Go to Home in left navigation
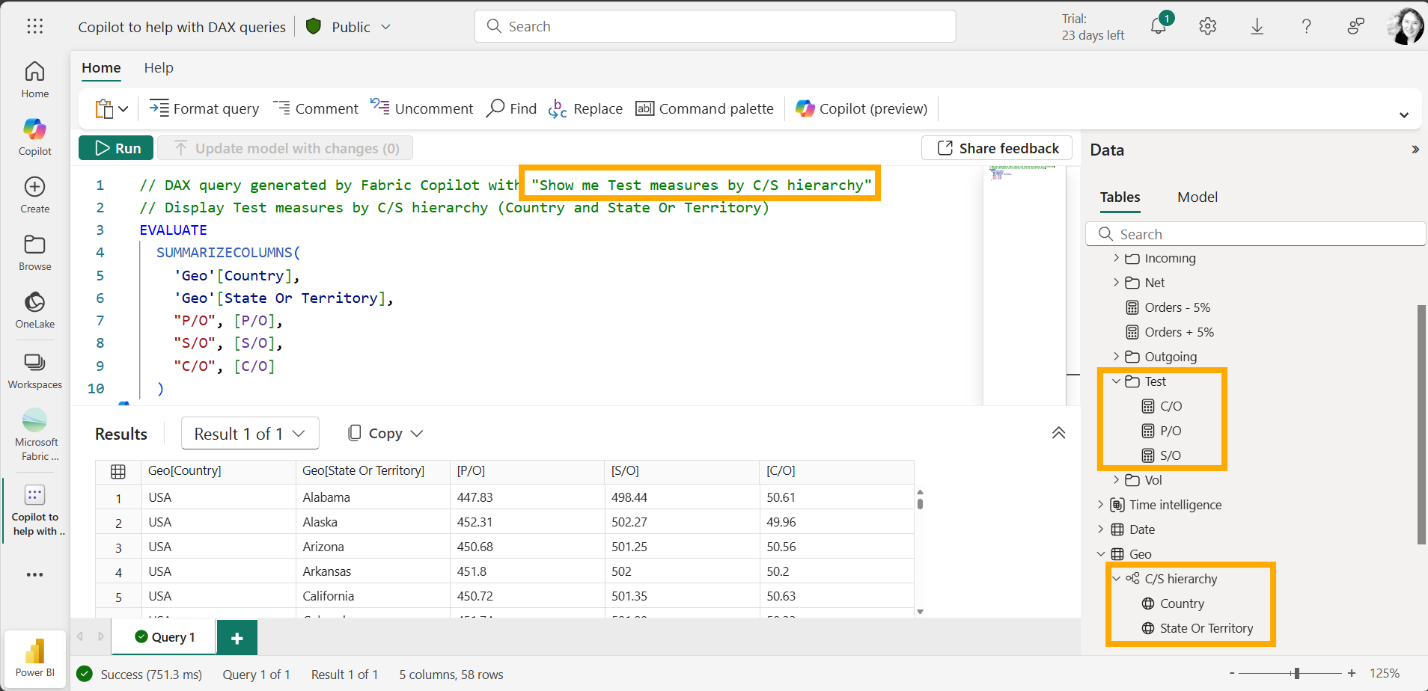Image resolution: width=1428 pixels, height=691 pixels. [35, 80]
